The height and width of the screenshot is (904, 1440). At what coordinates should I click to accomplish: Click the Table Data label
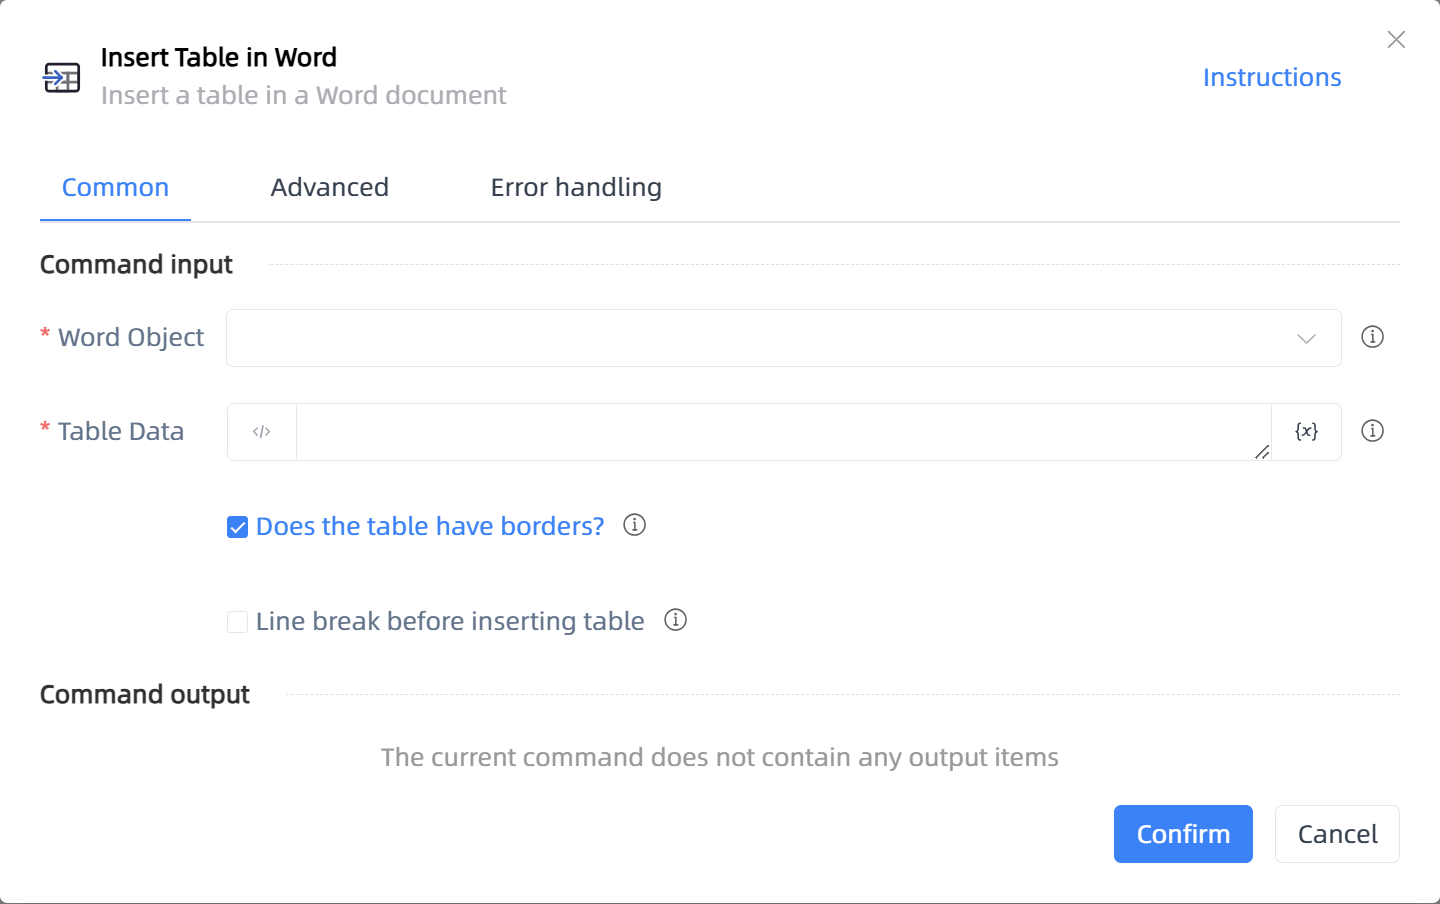(121, 432)
